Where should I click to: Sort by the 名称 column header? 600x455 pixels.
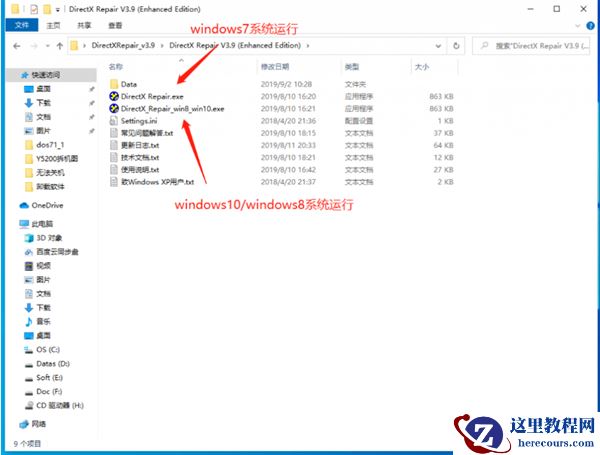(x=116, y=67)
